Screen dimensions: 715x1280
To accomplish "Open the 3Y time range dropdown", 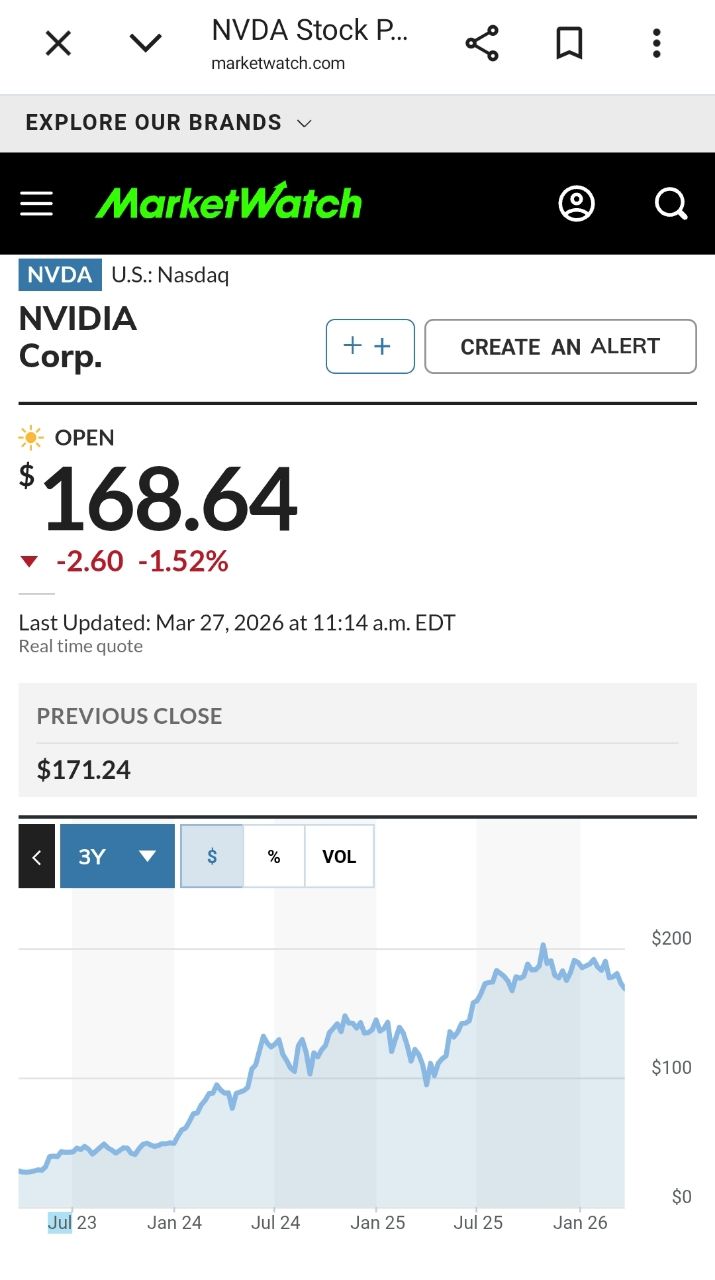I will tap(117, 856).
